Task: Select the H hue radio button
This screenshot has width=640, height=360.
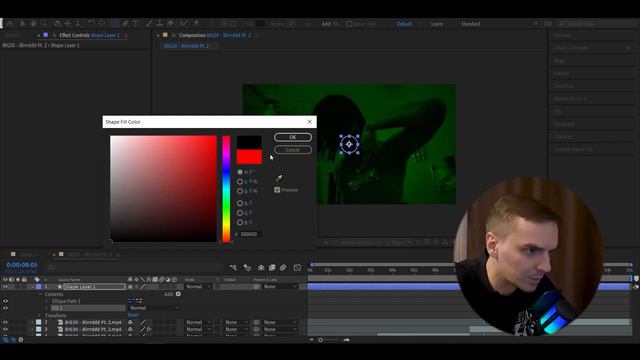Action: click(240, 172)
